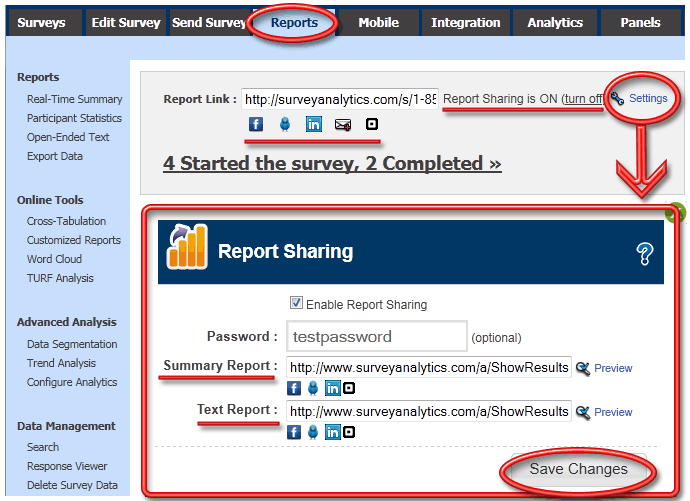
Task: Share Text Report on Facebook
Action: point(294,432)
